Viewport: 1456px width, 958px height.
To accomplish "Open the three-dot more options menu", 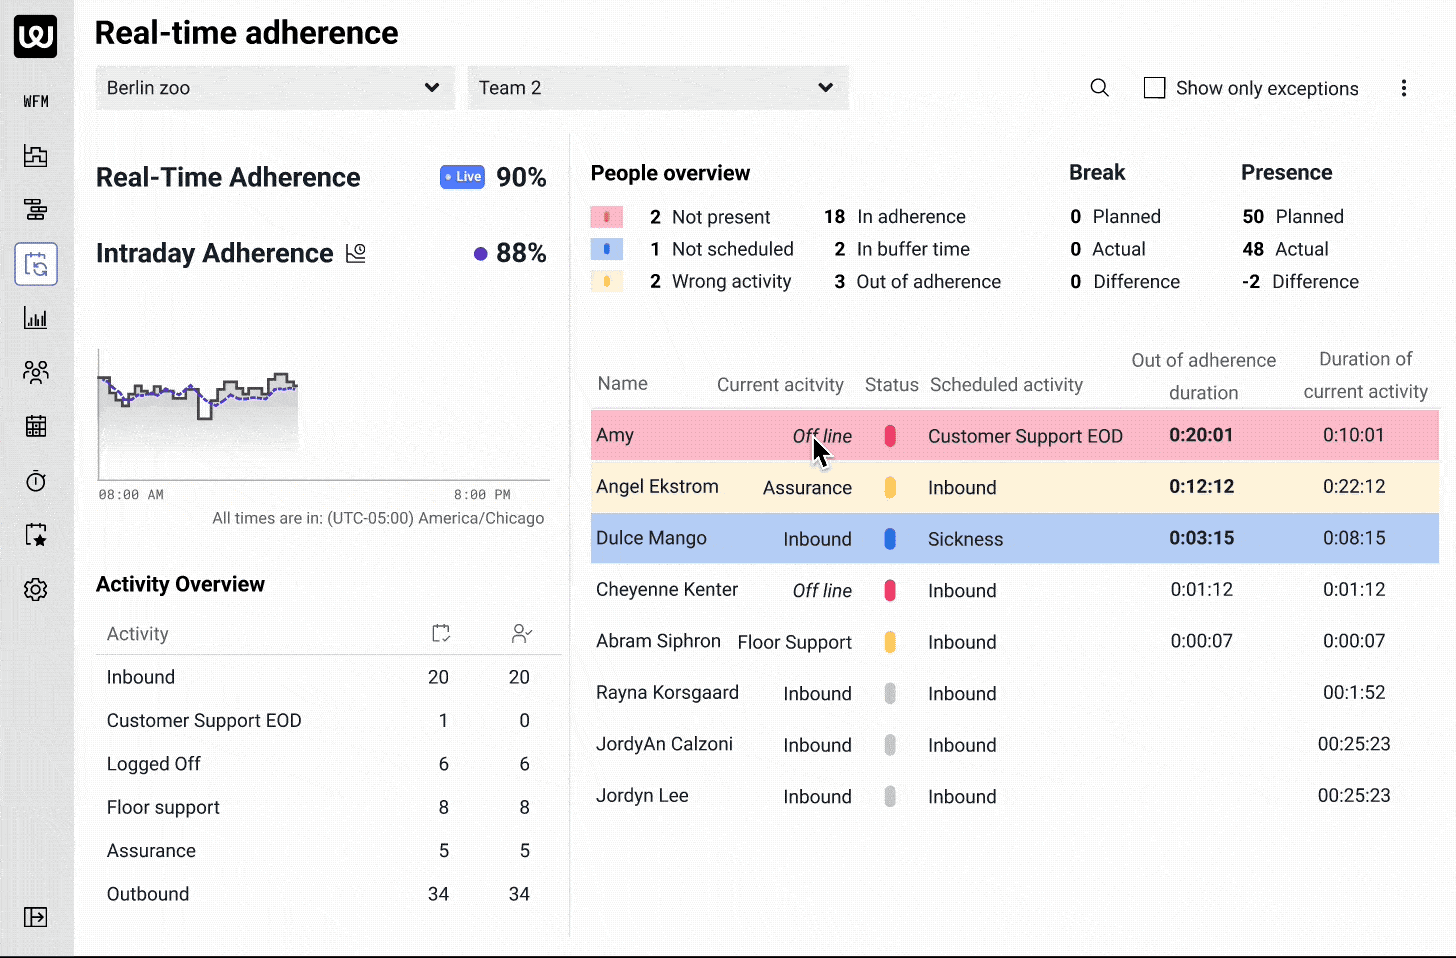I will pyautogui.click(x=1404, y=88).
